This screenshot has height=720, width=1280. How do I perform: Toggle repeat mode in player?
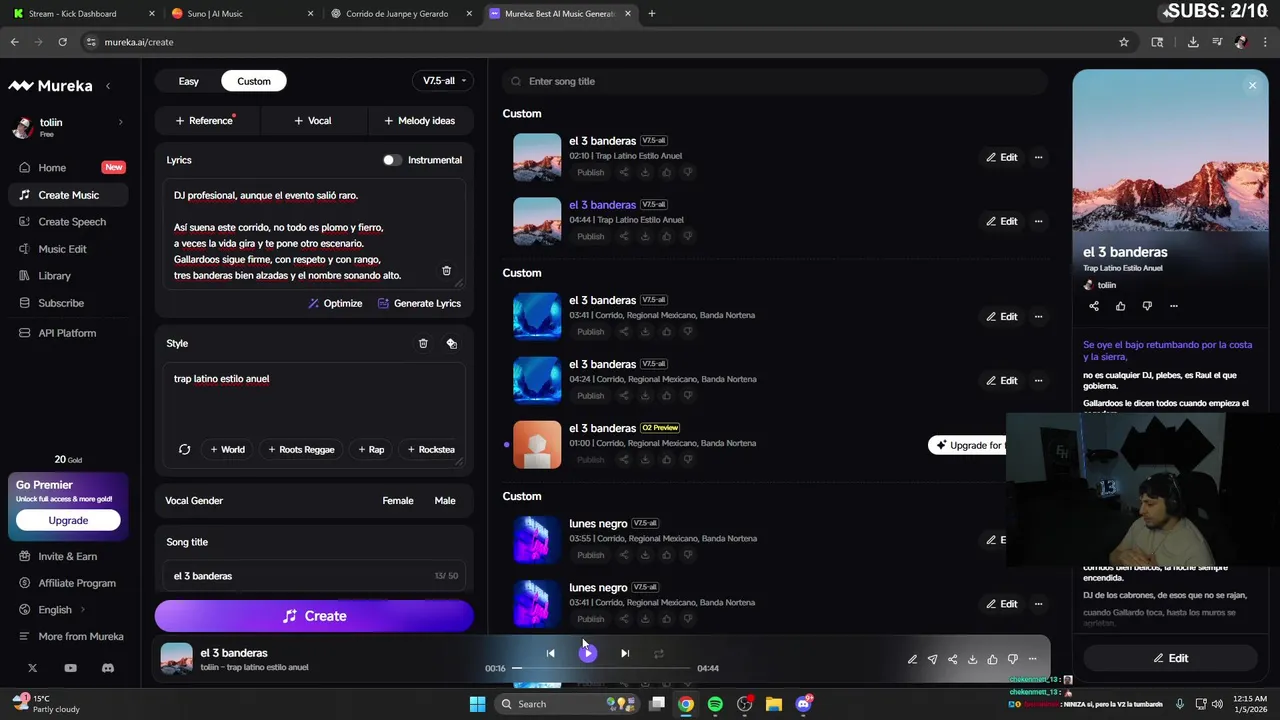(659, 653)
